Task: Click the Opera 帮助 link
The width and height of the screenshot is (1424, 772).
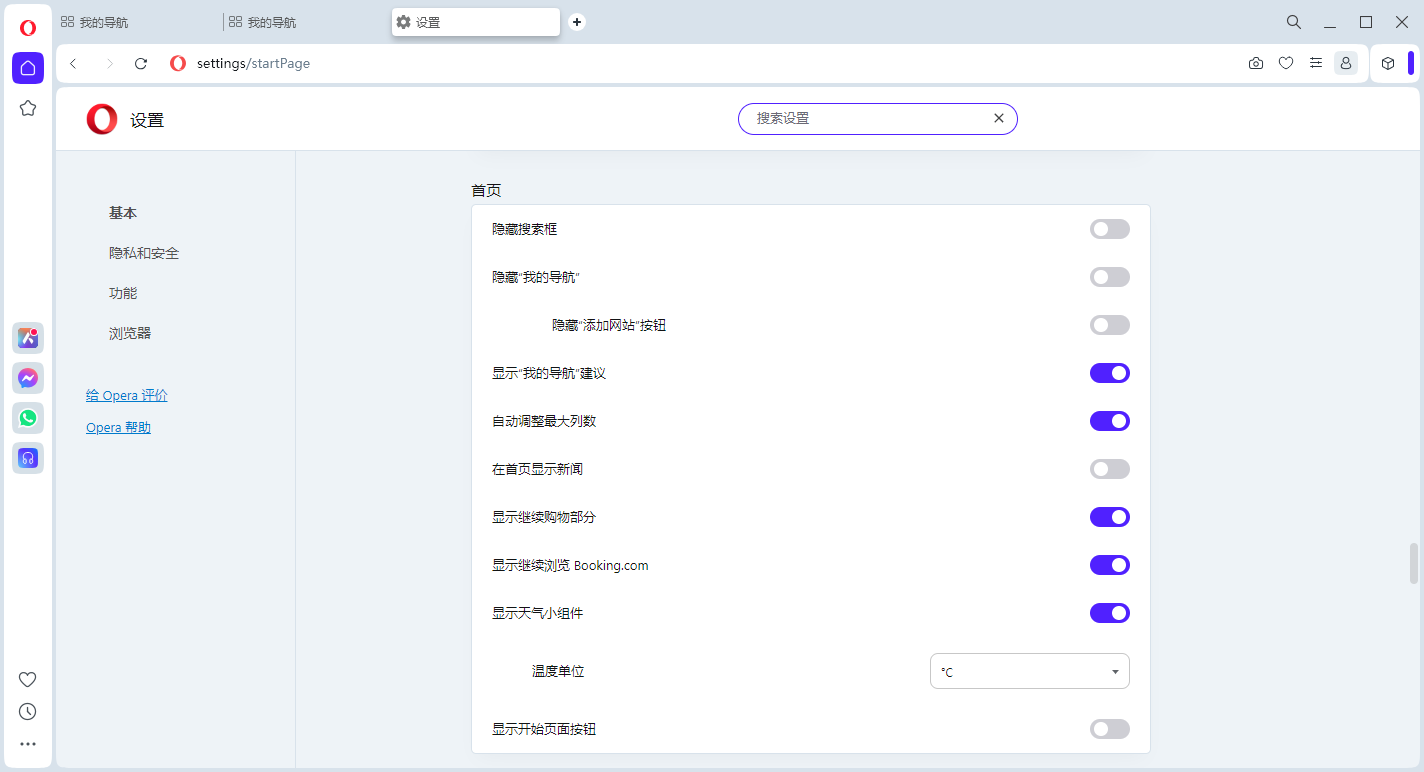Action: (118, 427)
